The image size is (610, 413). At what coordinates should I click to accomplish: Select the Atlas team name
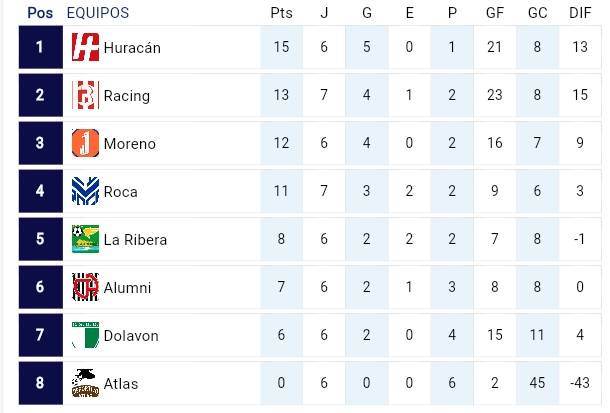pos(121,384)
